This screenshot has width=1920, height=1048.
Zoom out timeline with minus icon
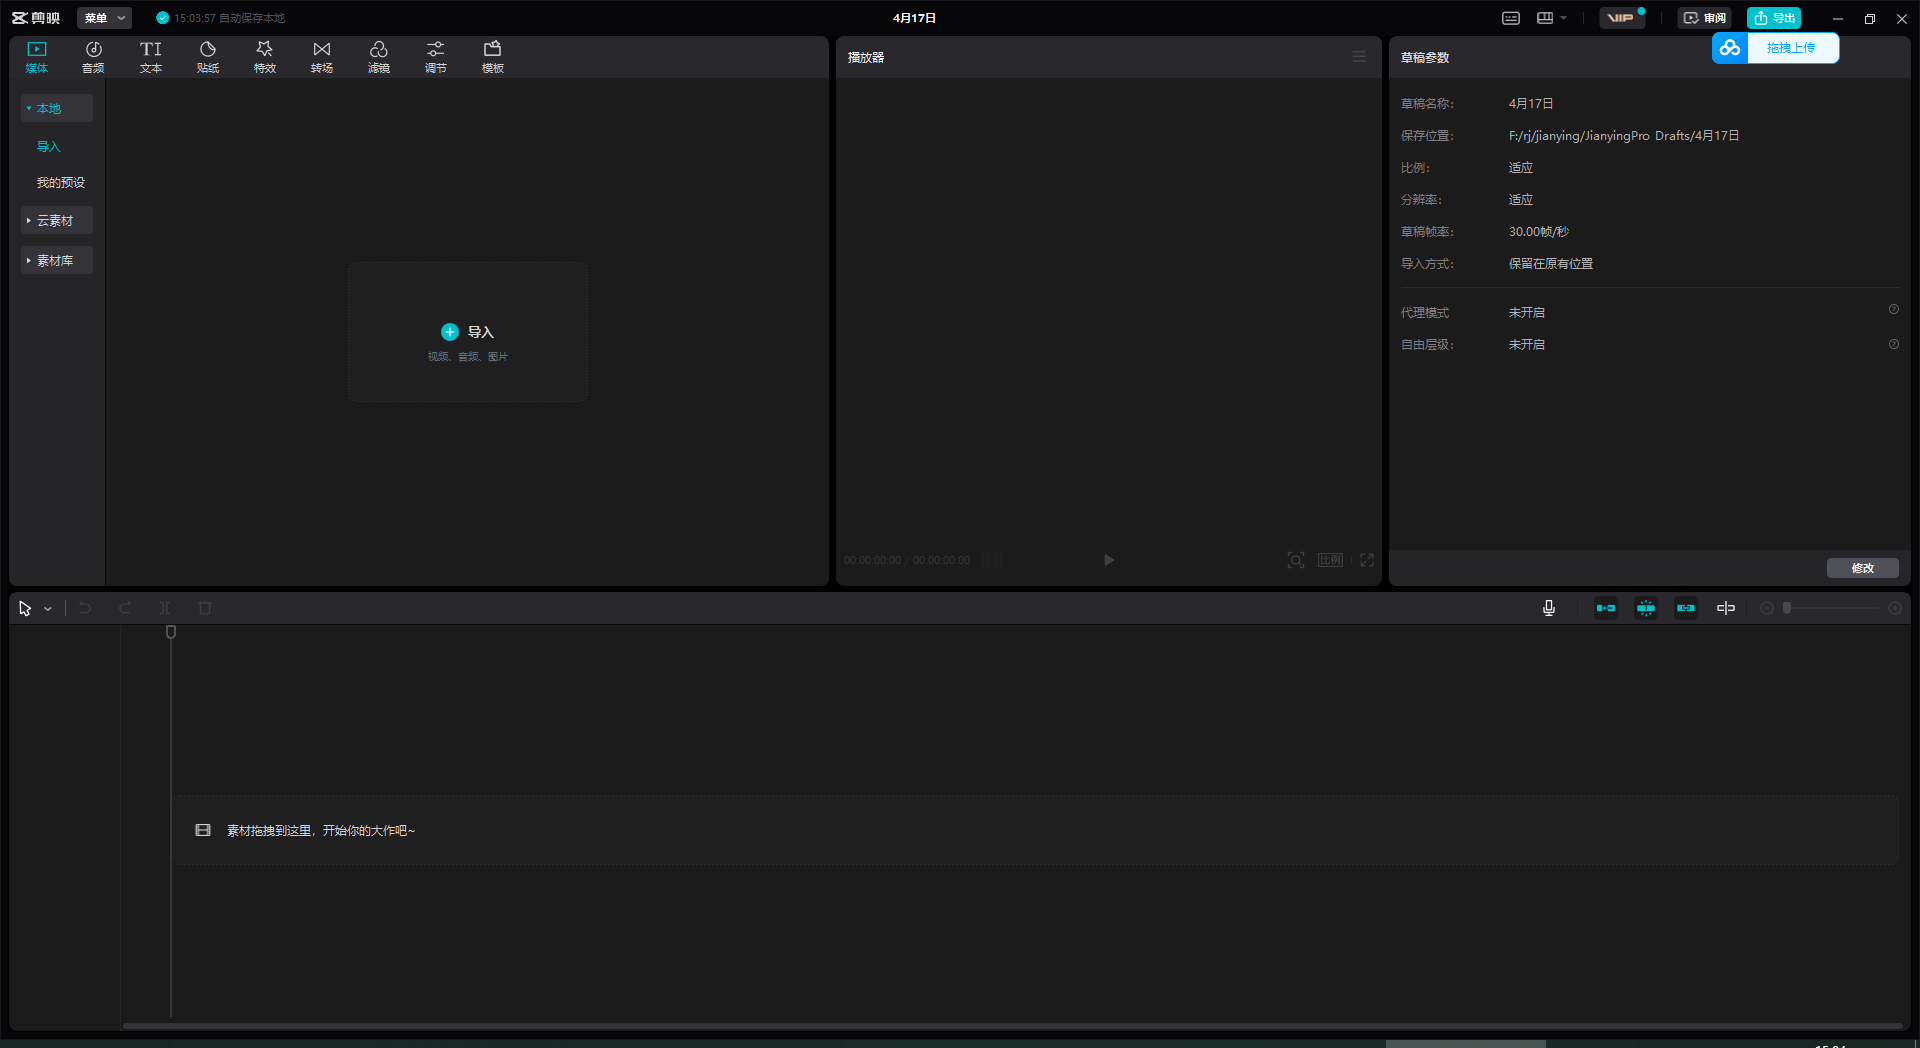click(x=1767, y=608)
